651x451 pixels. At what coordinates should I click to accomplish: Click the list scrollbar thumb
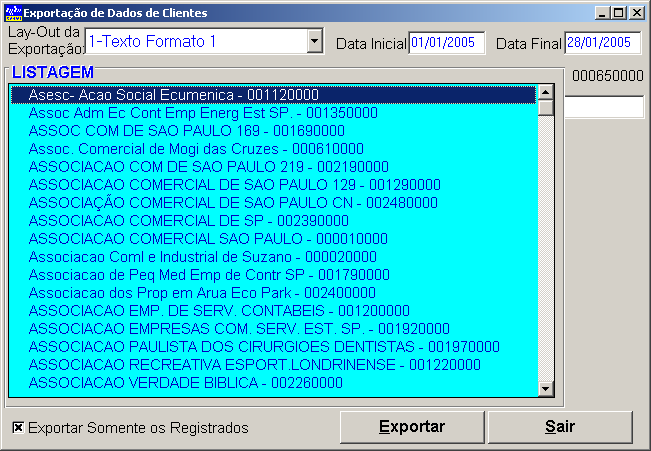tap(546, 108)
